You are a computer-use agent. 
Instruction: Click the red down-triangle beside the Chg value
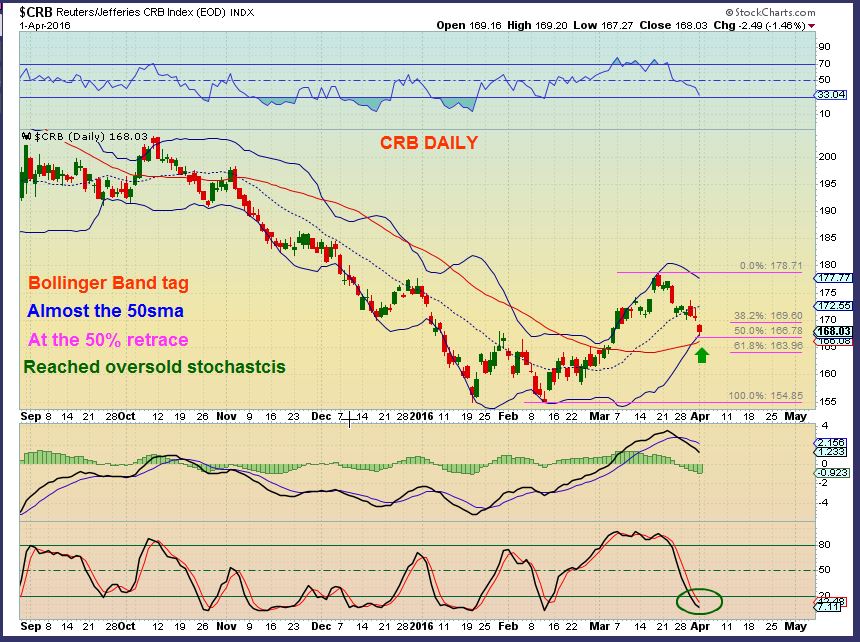pos(812,26)
